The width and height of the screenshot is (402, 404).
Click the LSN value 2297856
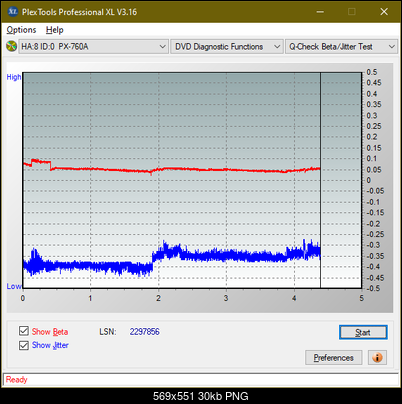(x=145, y=332)
